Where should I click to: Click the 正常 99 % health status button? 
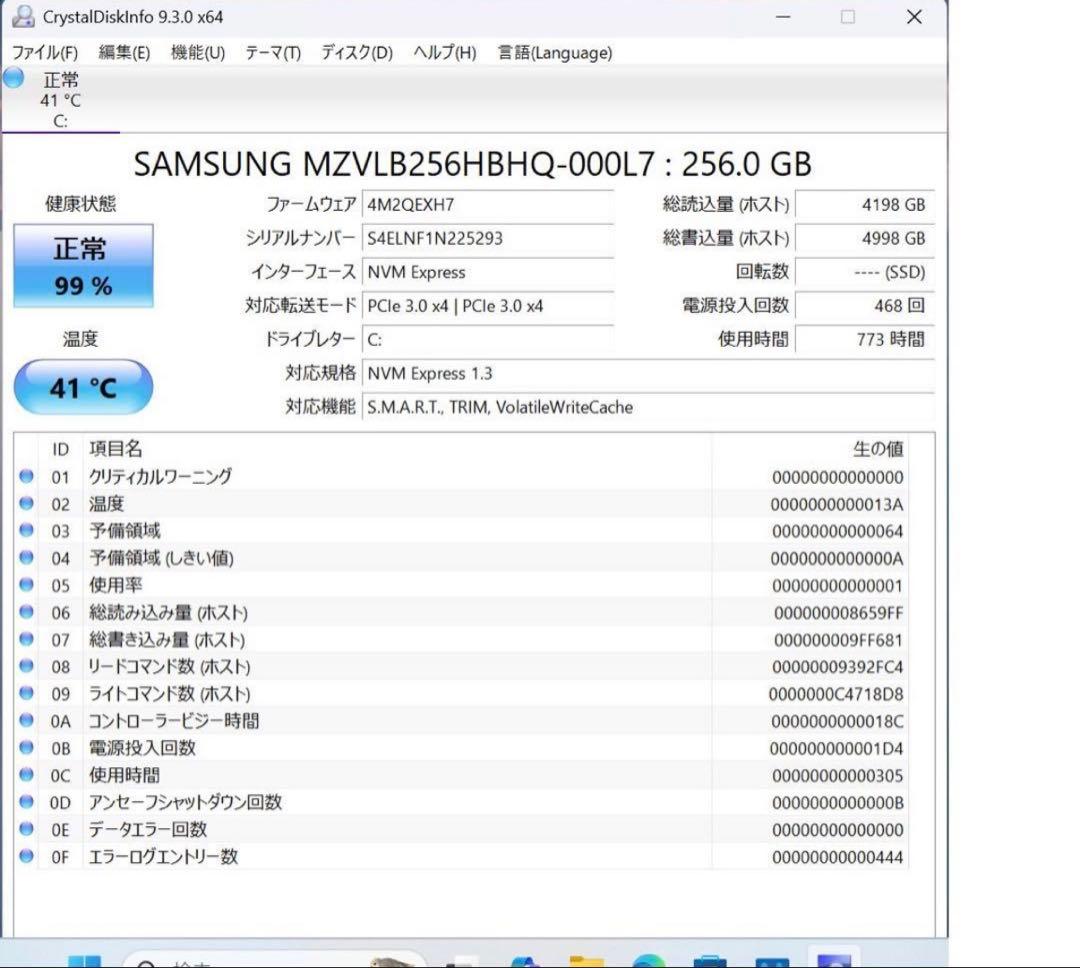(83, 266)
